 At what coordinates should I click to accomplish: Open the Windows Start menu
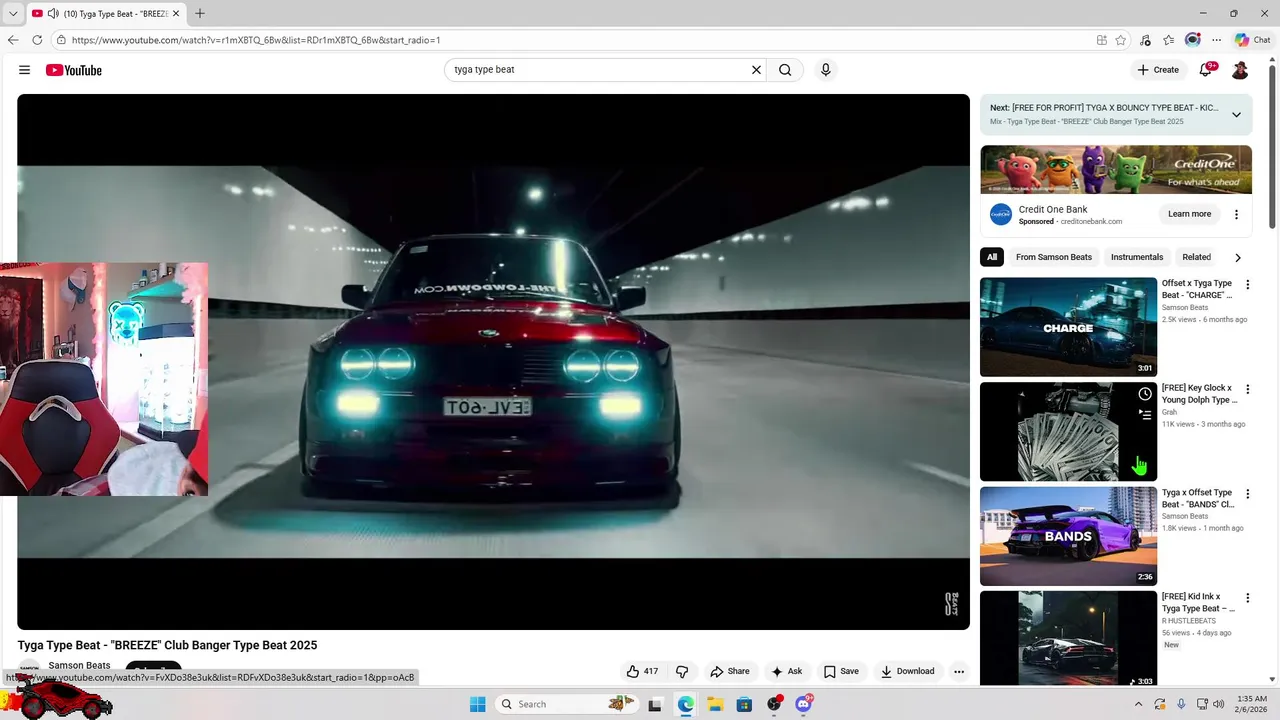478,704
